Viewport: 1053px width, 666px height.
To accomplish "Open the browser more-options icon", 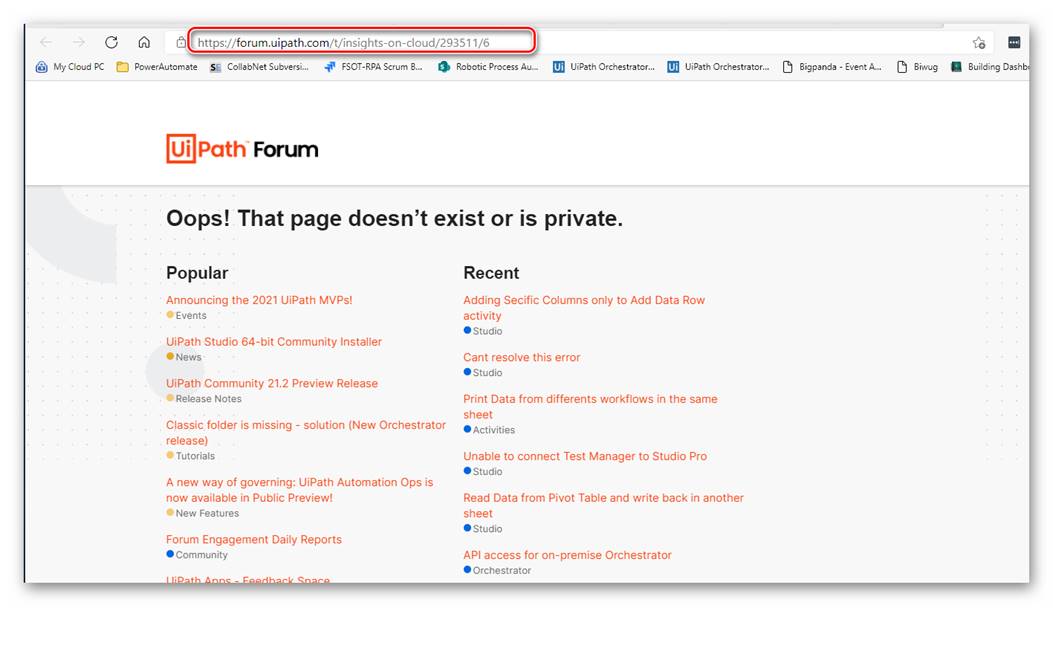I will tap(1014, 42).
